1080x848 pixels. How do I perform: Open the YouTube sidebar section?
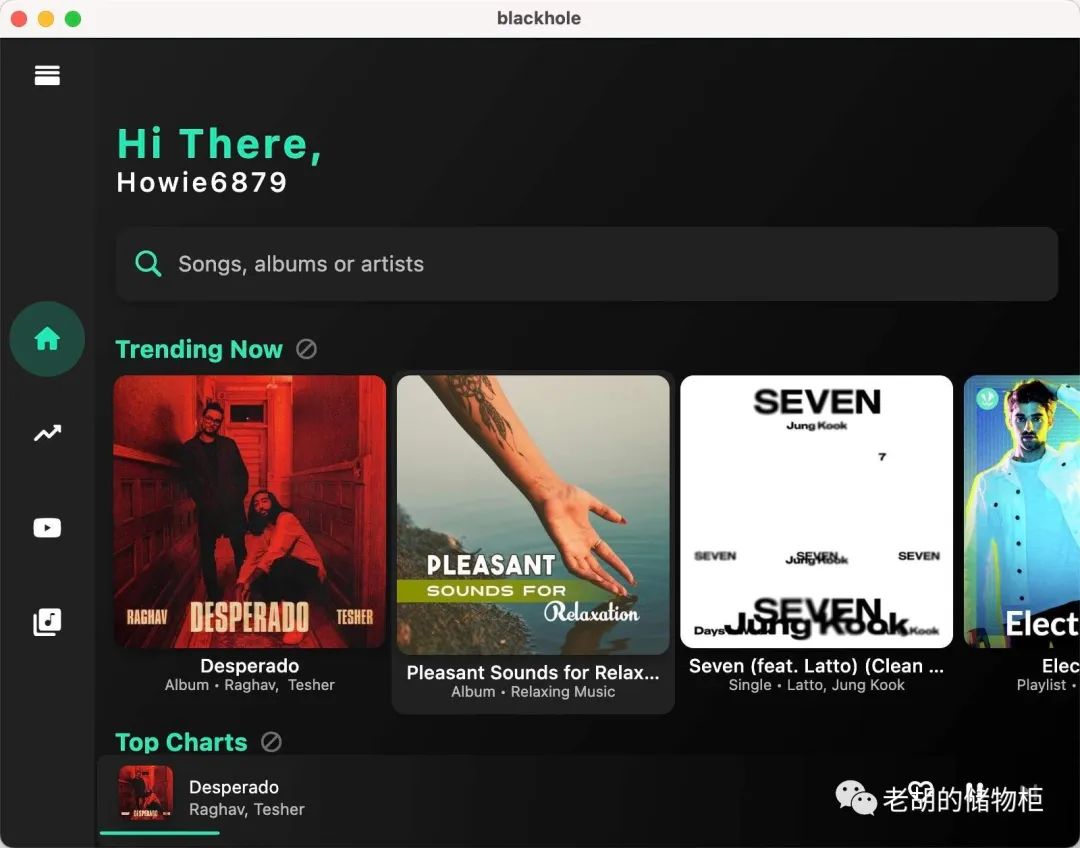(47, 528)
